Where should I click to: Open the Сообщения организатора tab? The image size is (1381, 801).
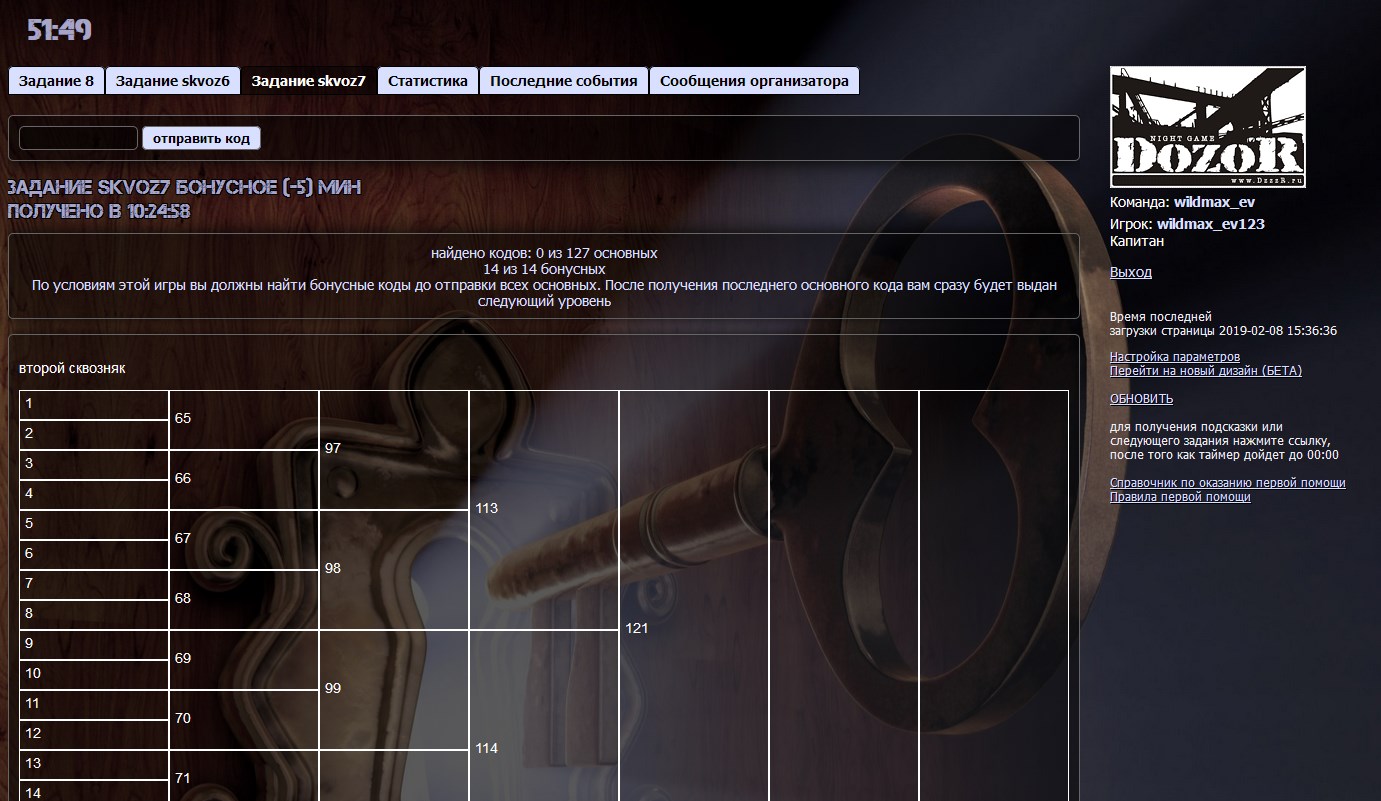tap(754, 81)
